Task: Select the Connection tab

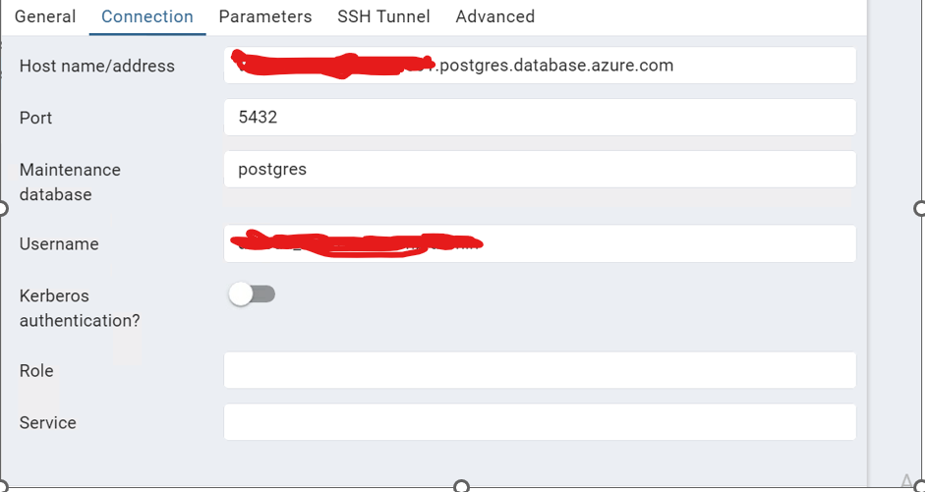Action: (x=147, y=17)
